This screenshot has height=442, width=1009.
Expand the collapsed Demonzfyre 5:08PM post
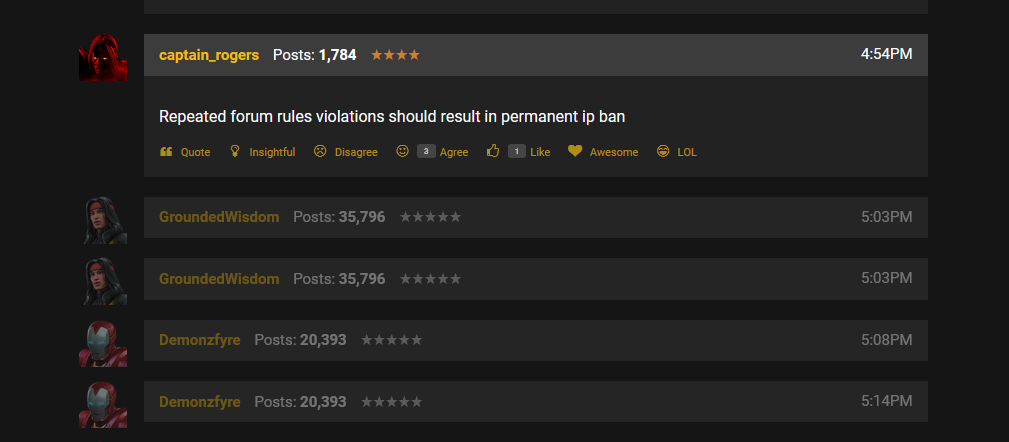(x=535, y=340)
